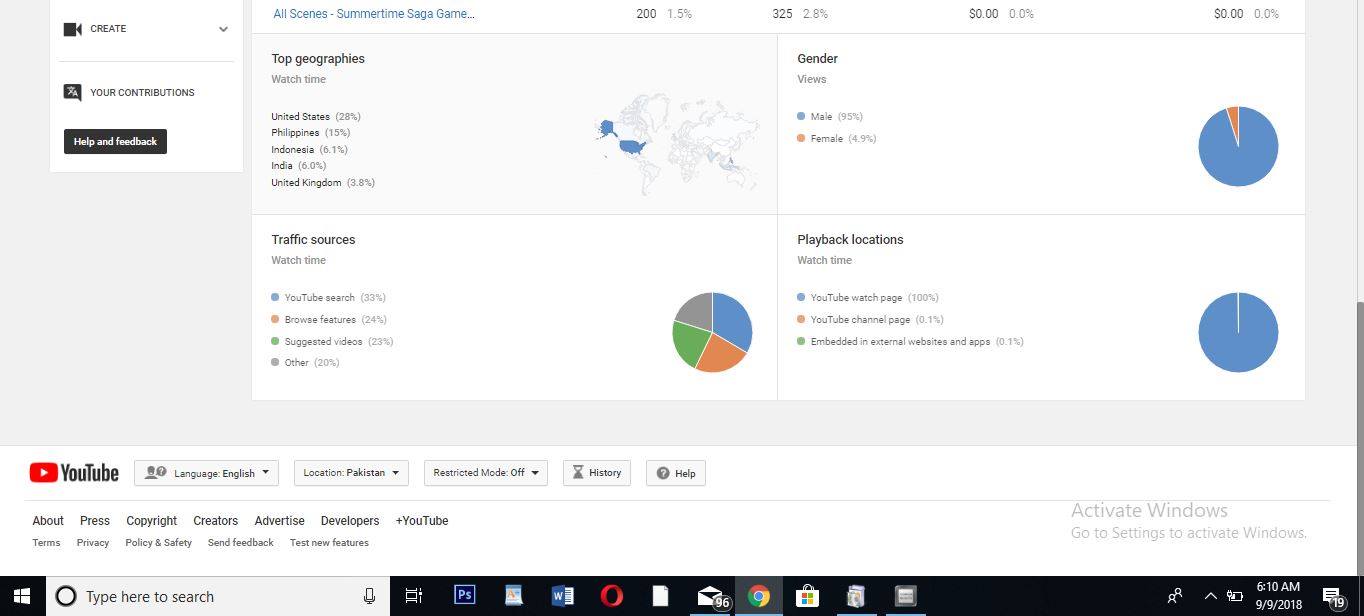Open Microsoft Store from the taskbar

807,596
